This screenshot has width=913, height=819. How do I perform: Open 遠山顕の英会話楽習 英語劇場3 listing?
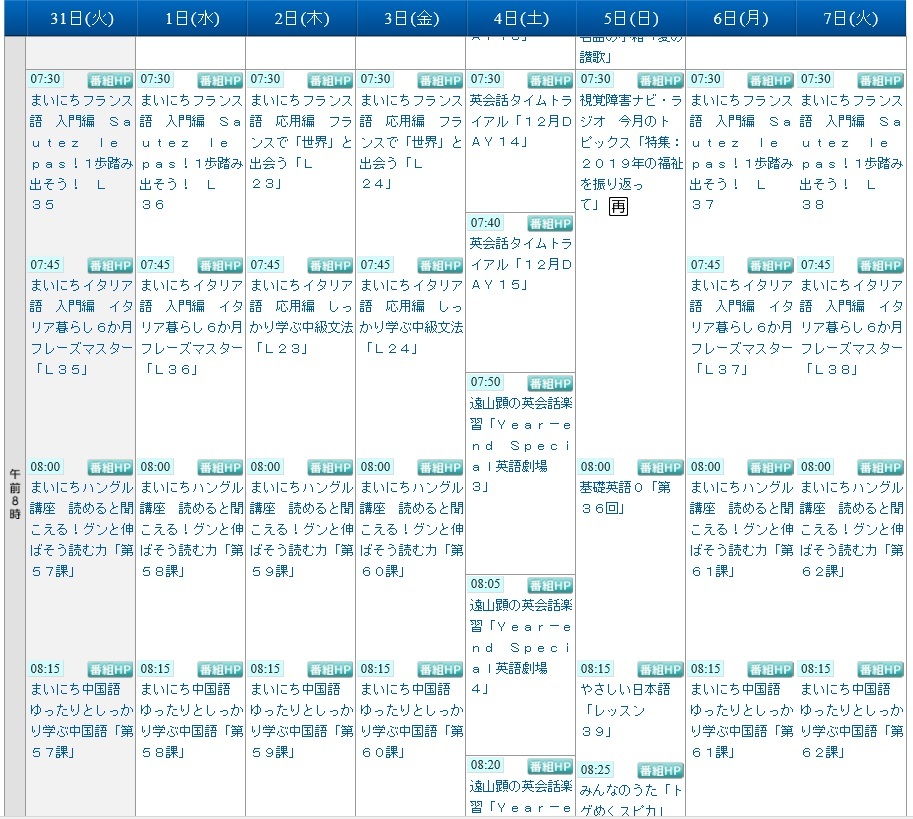(x=521, y=445)
